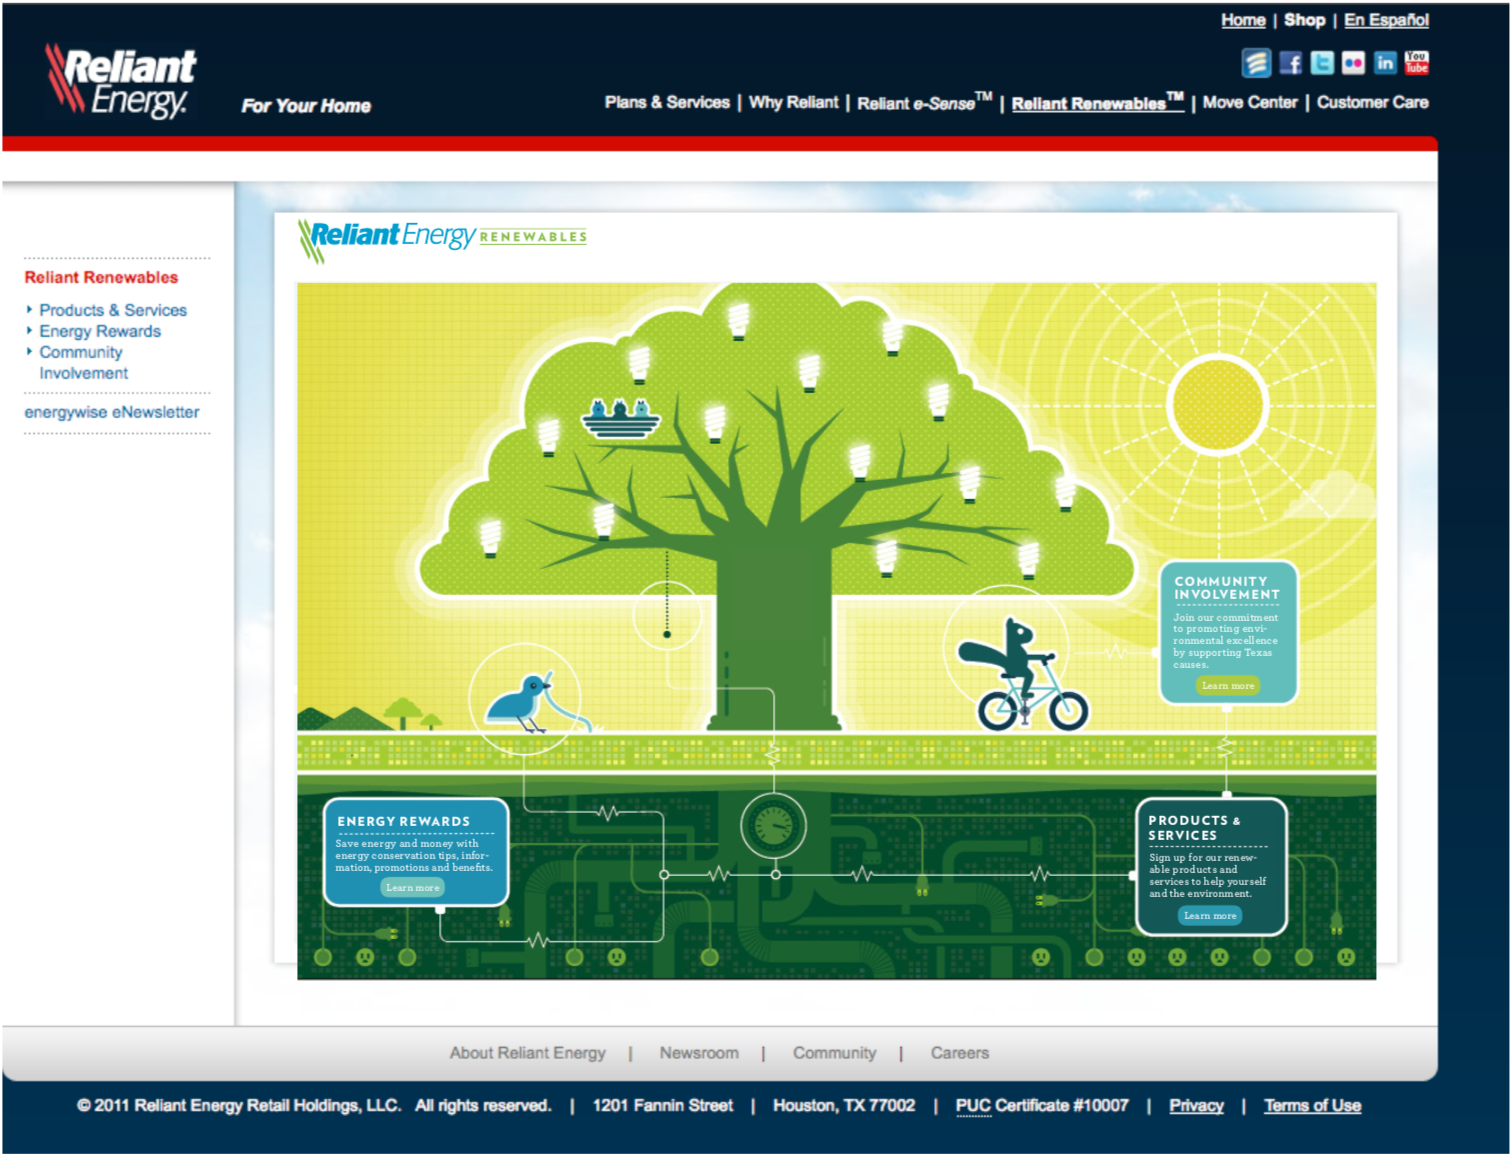Open the Privacy link
The width and height of the screenshot is (1511, 1156).
coord(1196,1106)
